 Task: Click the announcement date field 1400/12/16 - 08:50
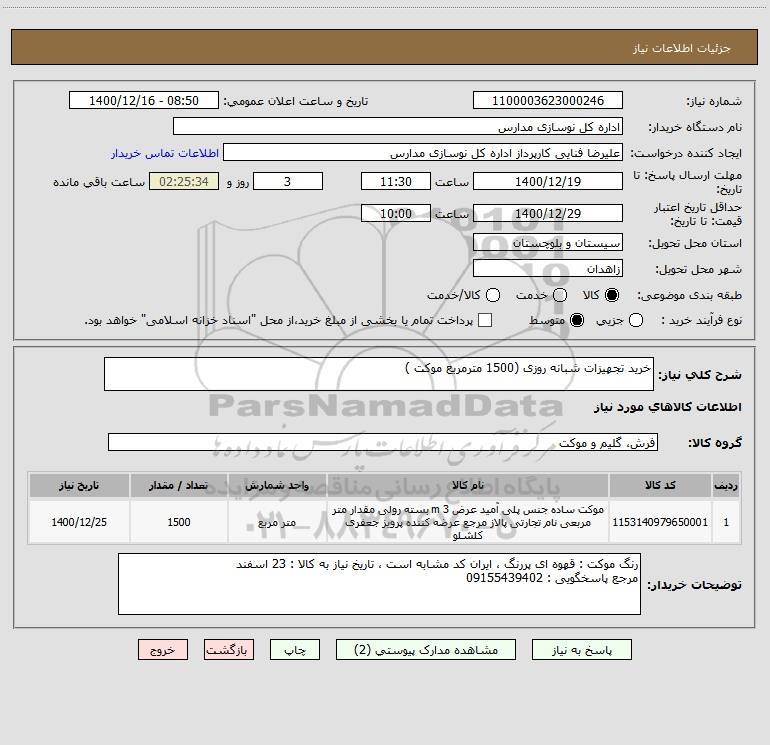[143, 100]
